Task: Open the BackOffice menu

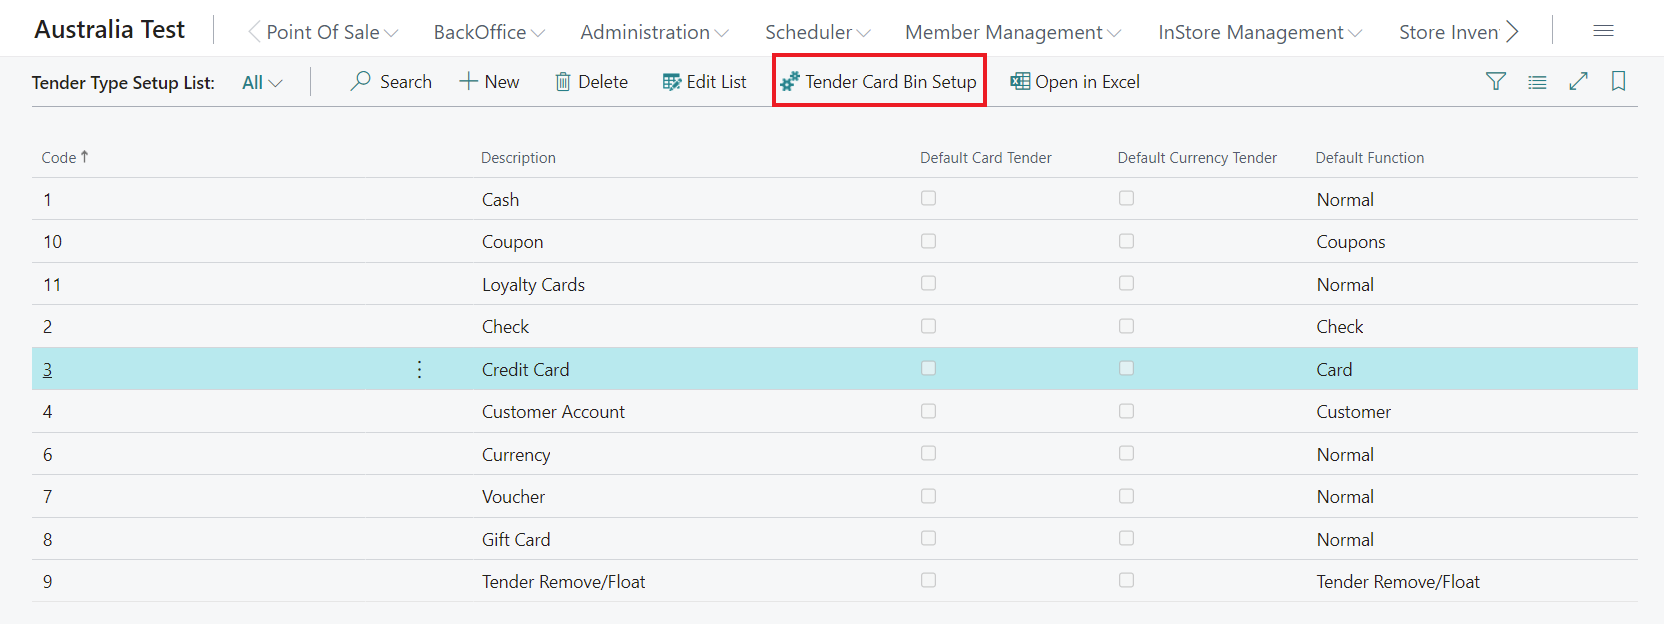Action: click(489, 32)
